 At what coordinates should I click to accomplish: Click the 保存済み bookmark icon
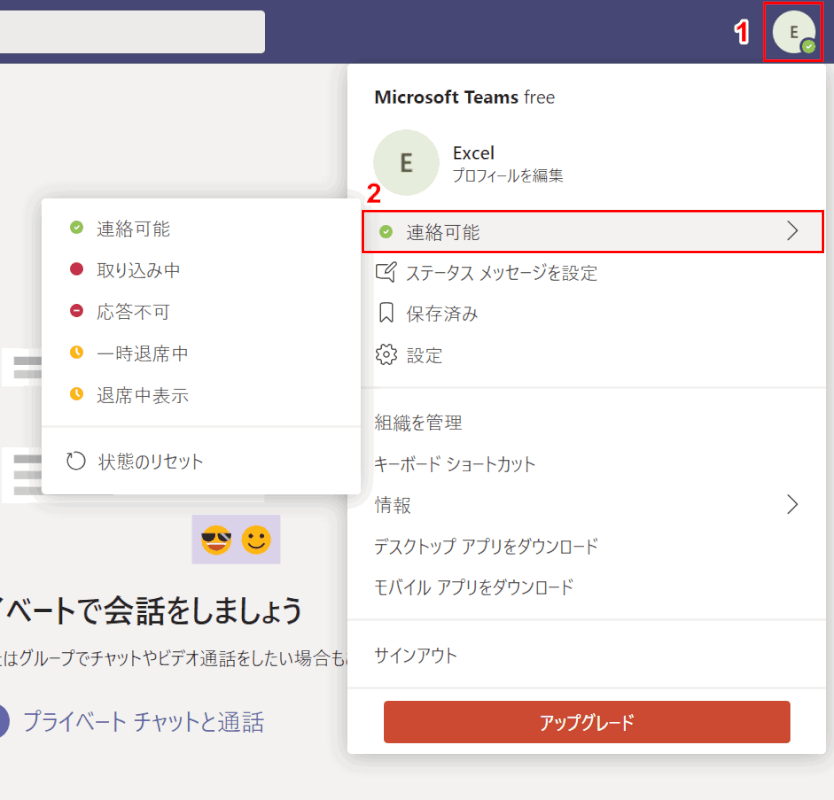387,313
